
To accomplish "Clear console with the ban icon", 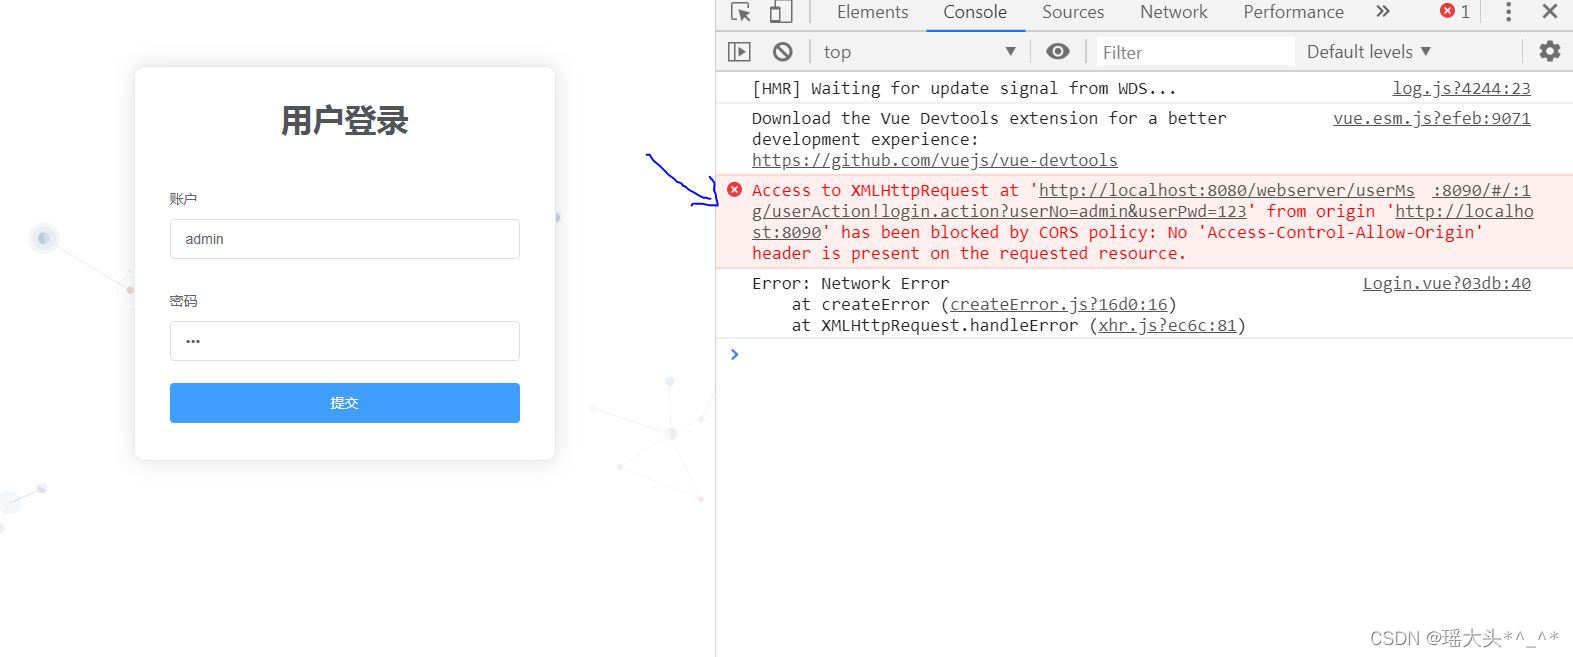I will coord(783,52).
